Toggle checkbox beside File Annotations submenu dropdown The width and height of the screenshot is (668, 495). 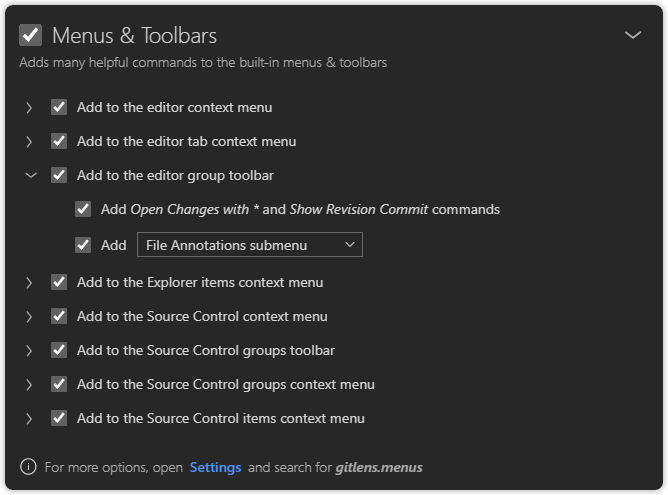tap(83, 245)
